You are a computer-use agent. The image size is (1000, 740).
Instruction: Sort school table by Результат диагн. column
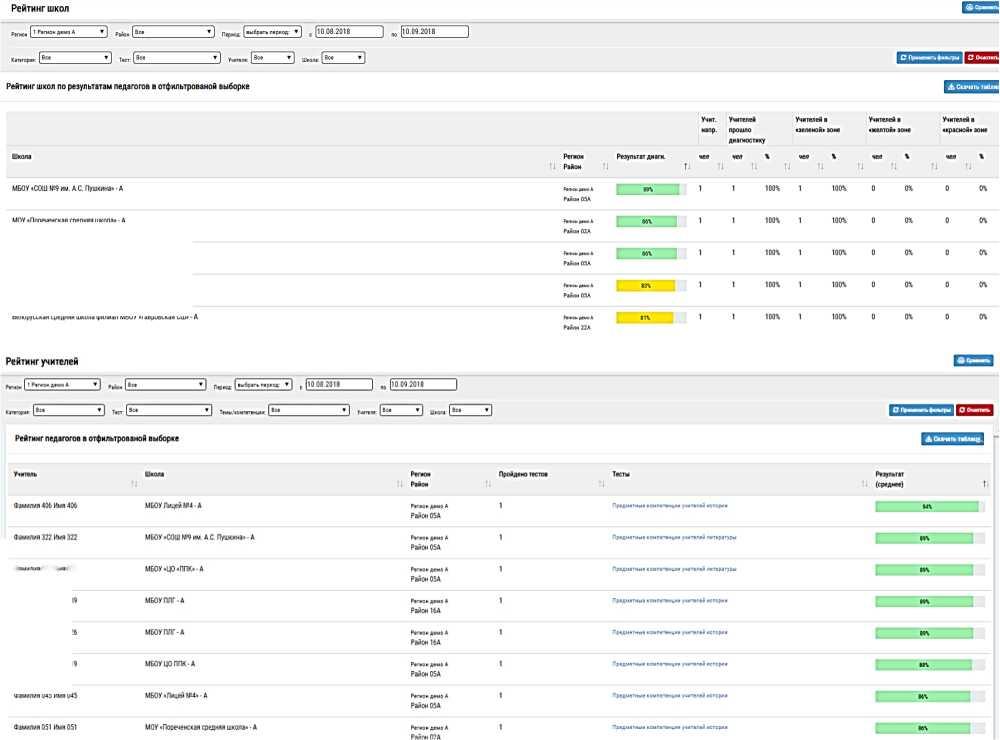(x=687, y=166)
